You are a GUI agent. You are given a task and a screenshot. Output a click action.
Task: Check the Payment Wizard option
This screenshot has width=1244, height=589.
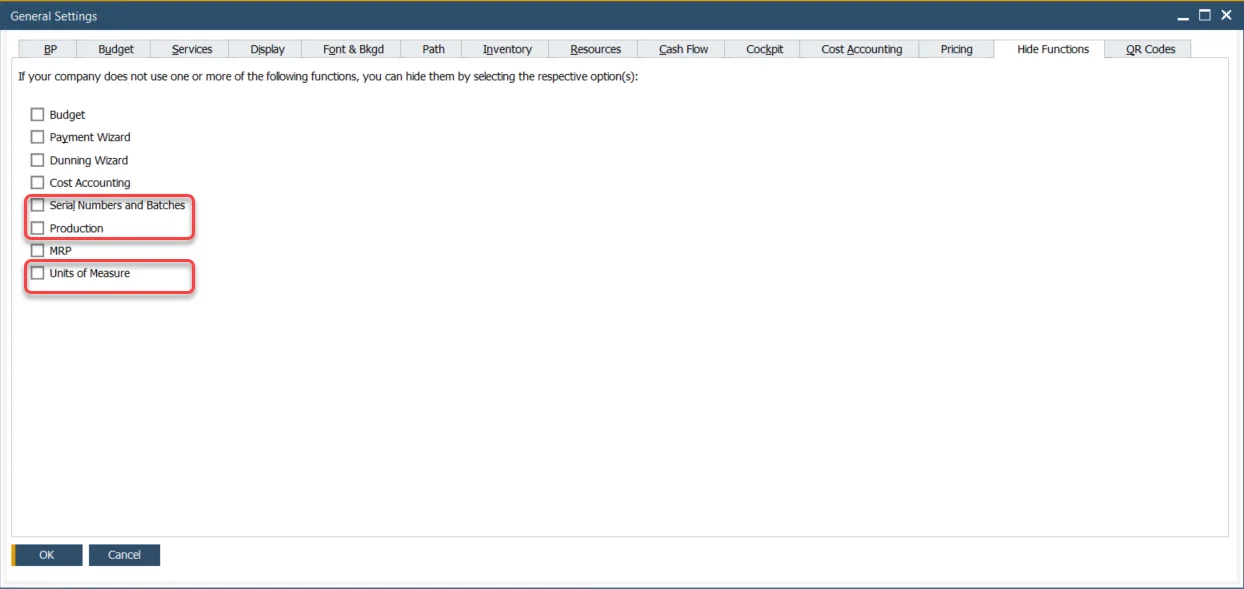38,137
